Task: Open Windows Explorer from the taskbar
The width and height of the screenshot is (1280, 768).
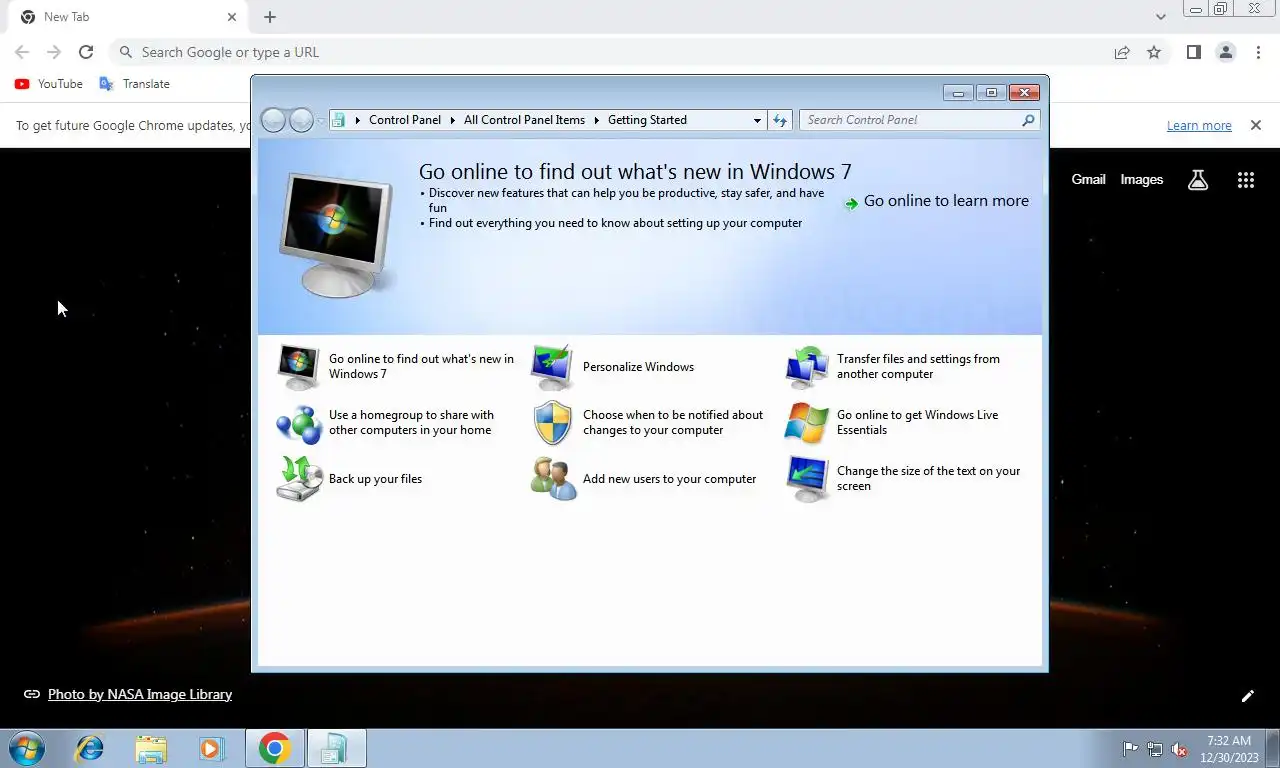Action: [151, 748]
